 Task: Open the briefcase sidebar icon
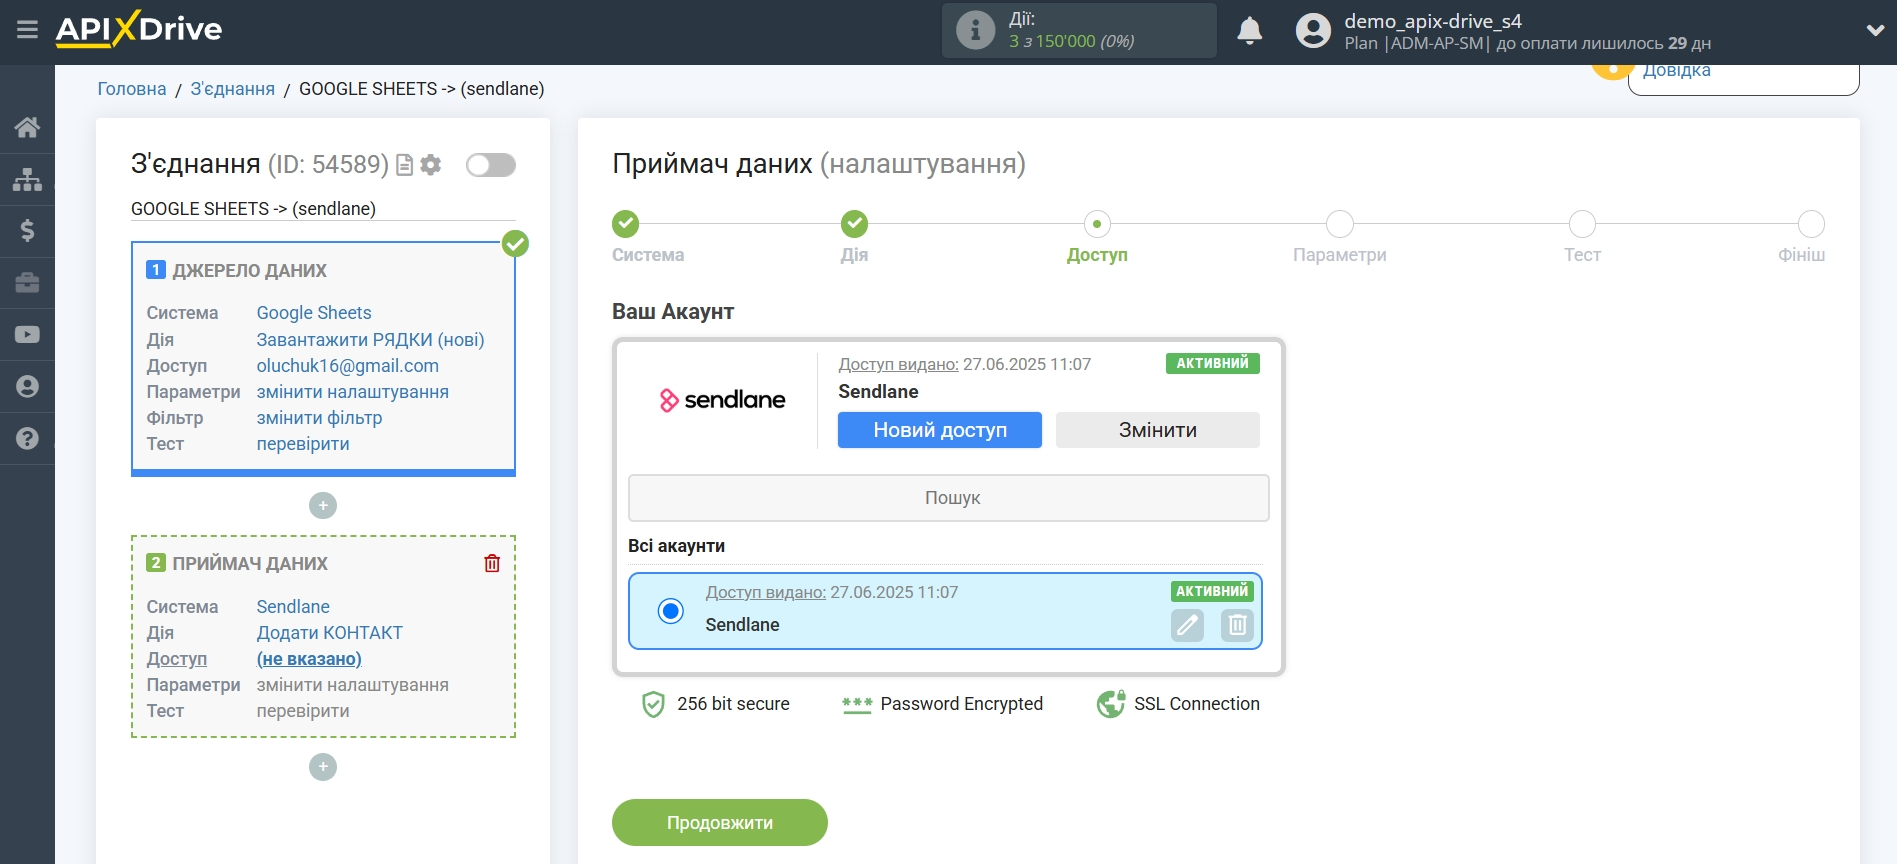click(x=27, y=283)
